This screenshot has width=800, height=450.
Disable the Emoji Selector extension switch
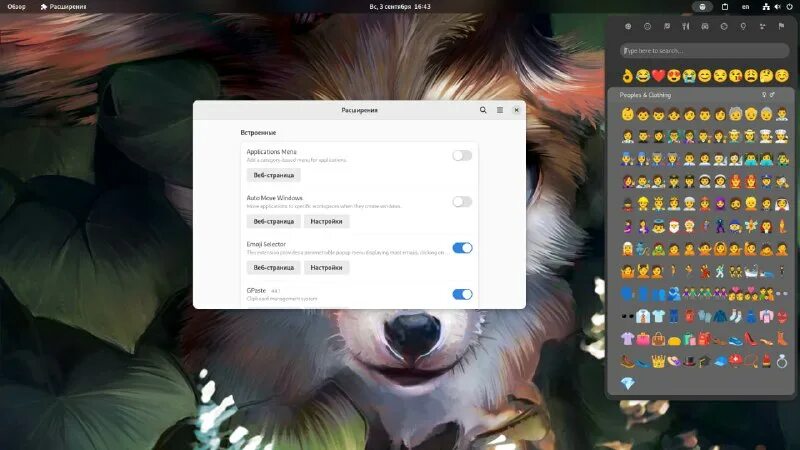click(x=462, y=248)
